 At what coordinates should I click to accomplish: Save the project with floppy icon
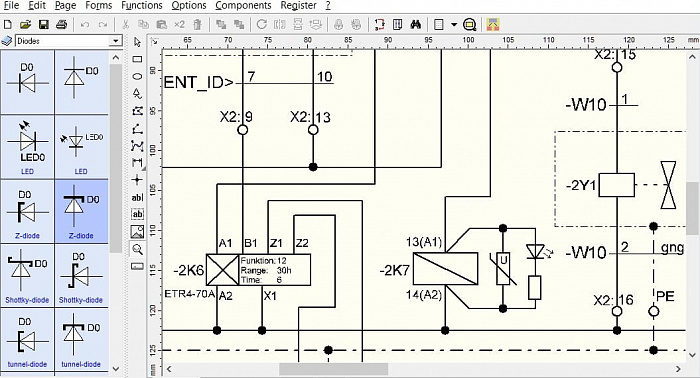(x=43, y=25)
